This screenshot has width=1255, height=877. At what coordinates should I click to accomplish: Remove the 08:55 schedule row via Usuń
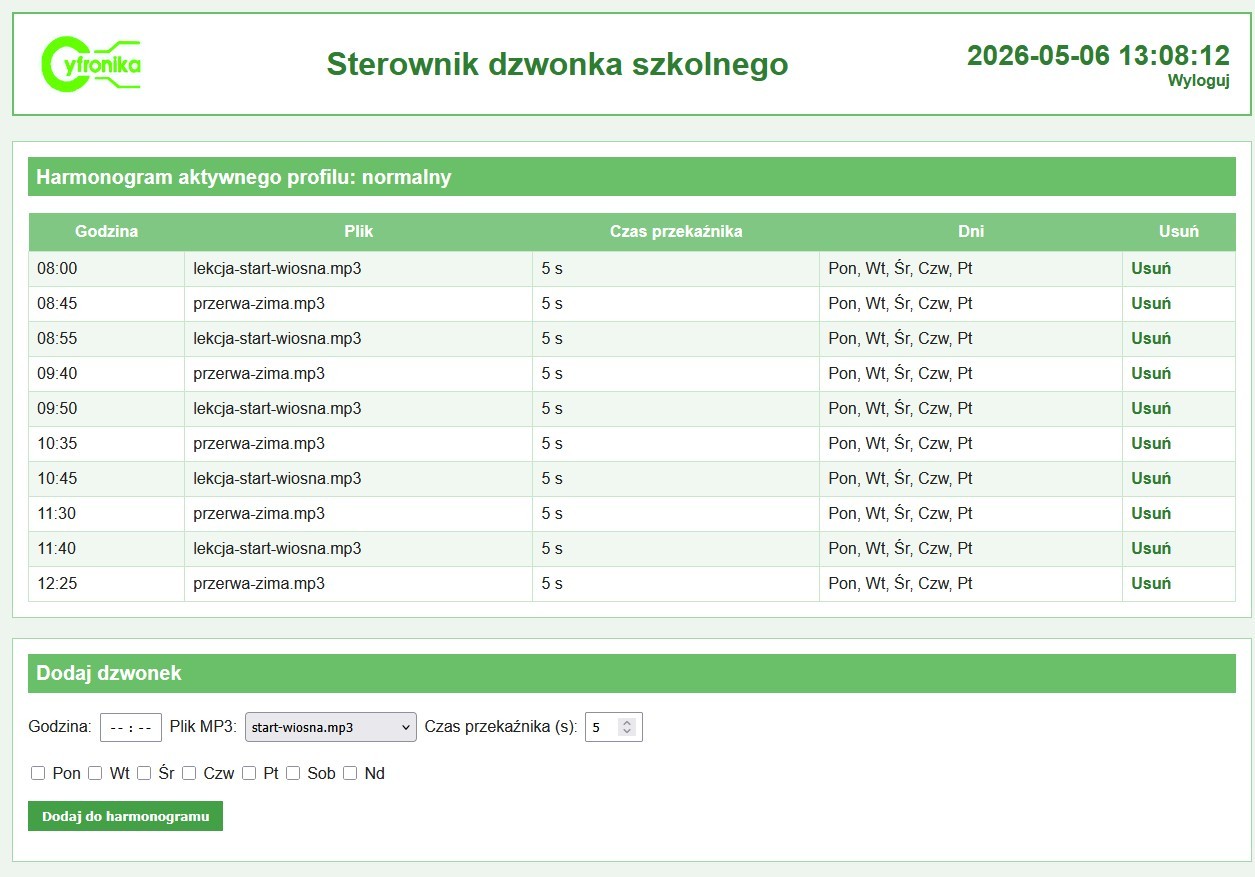[x=1151, y=338]
